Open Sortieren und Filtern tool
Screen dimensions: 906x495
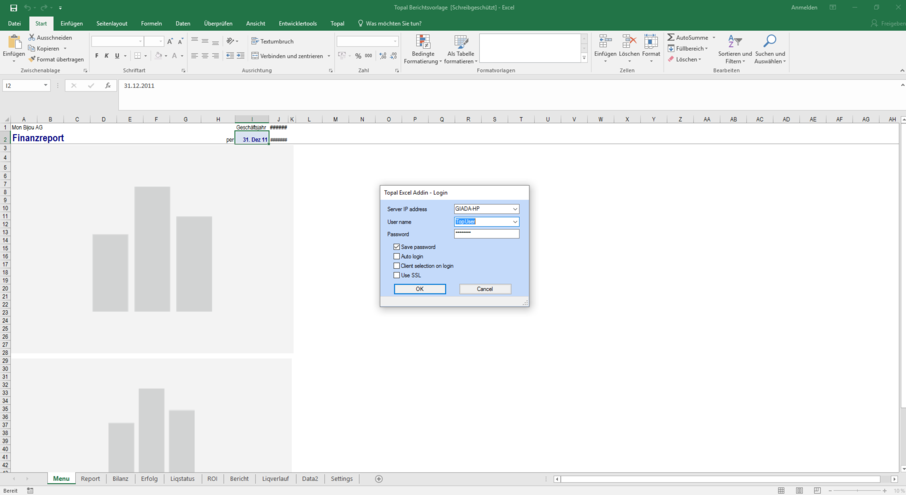click(x=734, y=42)
